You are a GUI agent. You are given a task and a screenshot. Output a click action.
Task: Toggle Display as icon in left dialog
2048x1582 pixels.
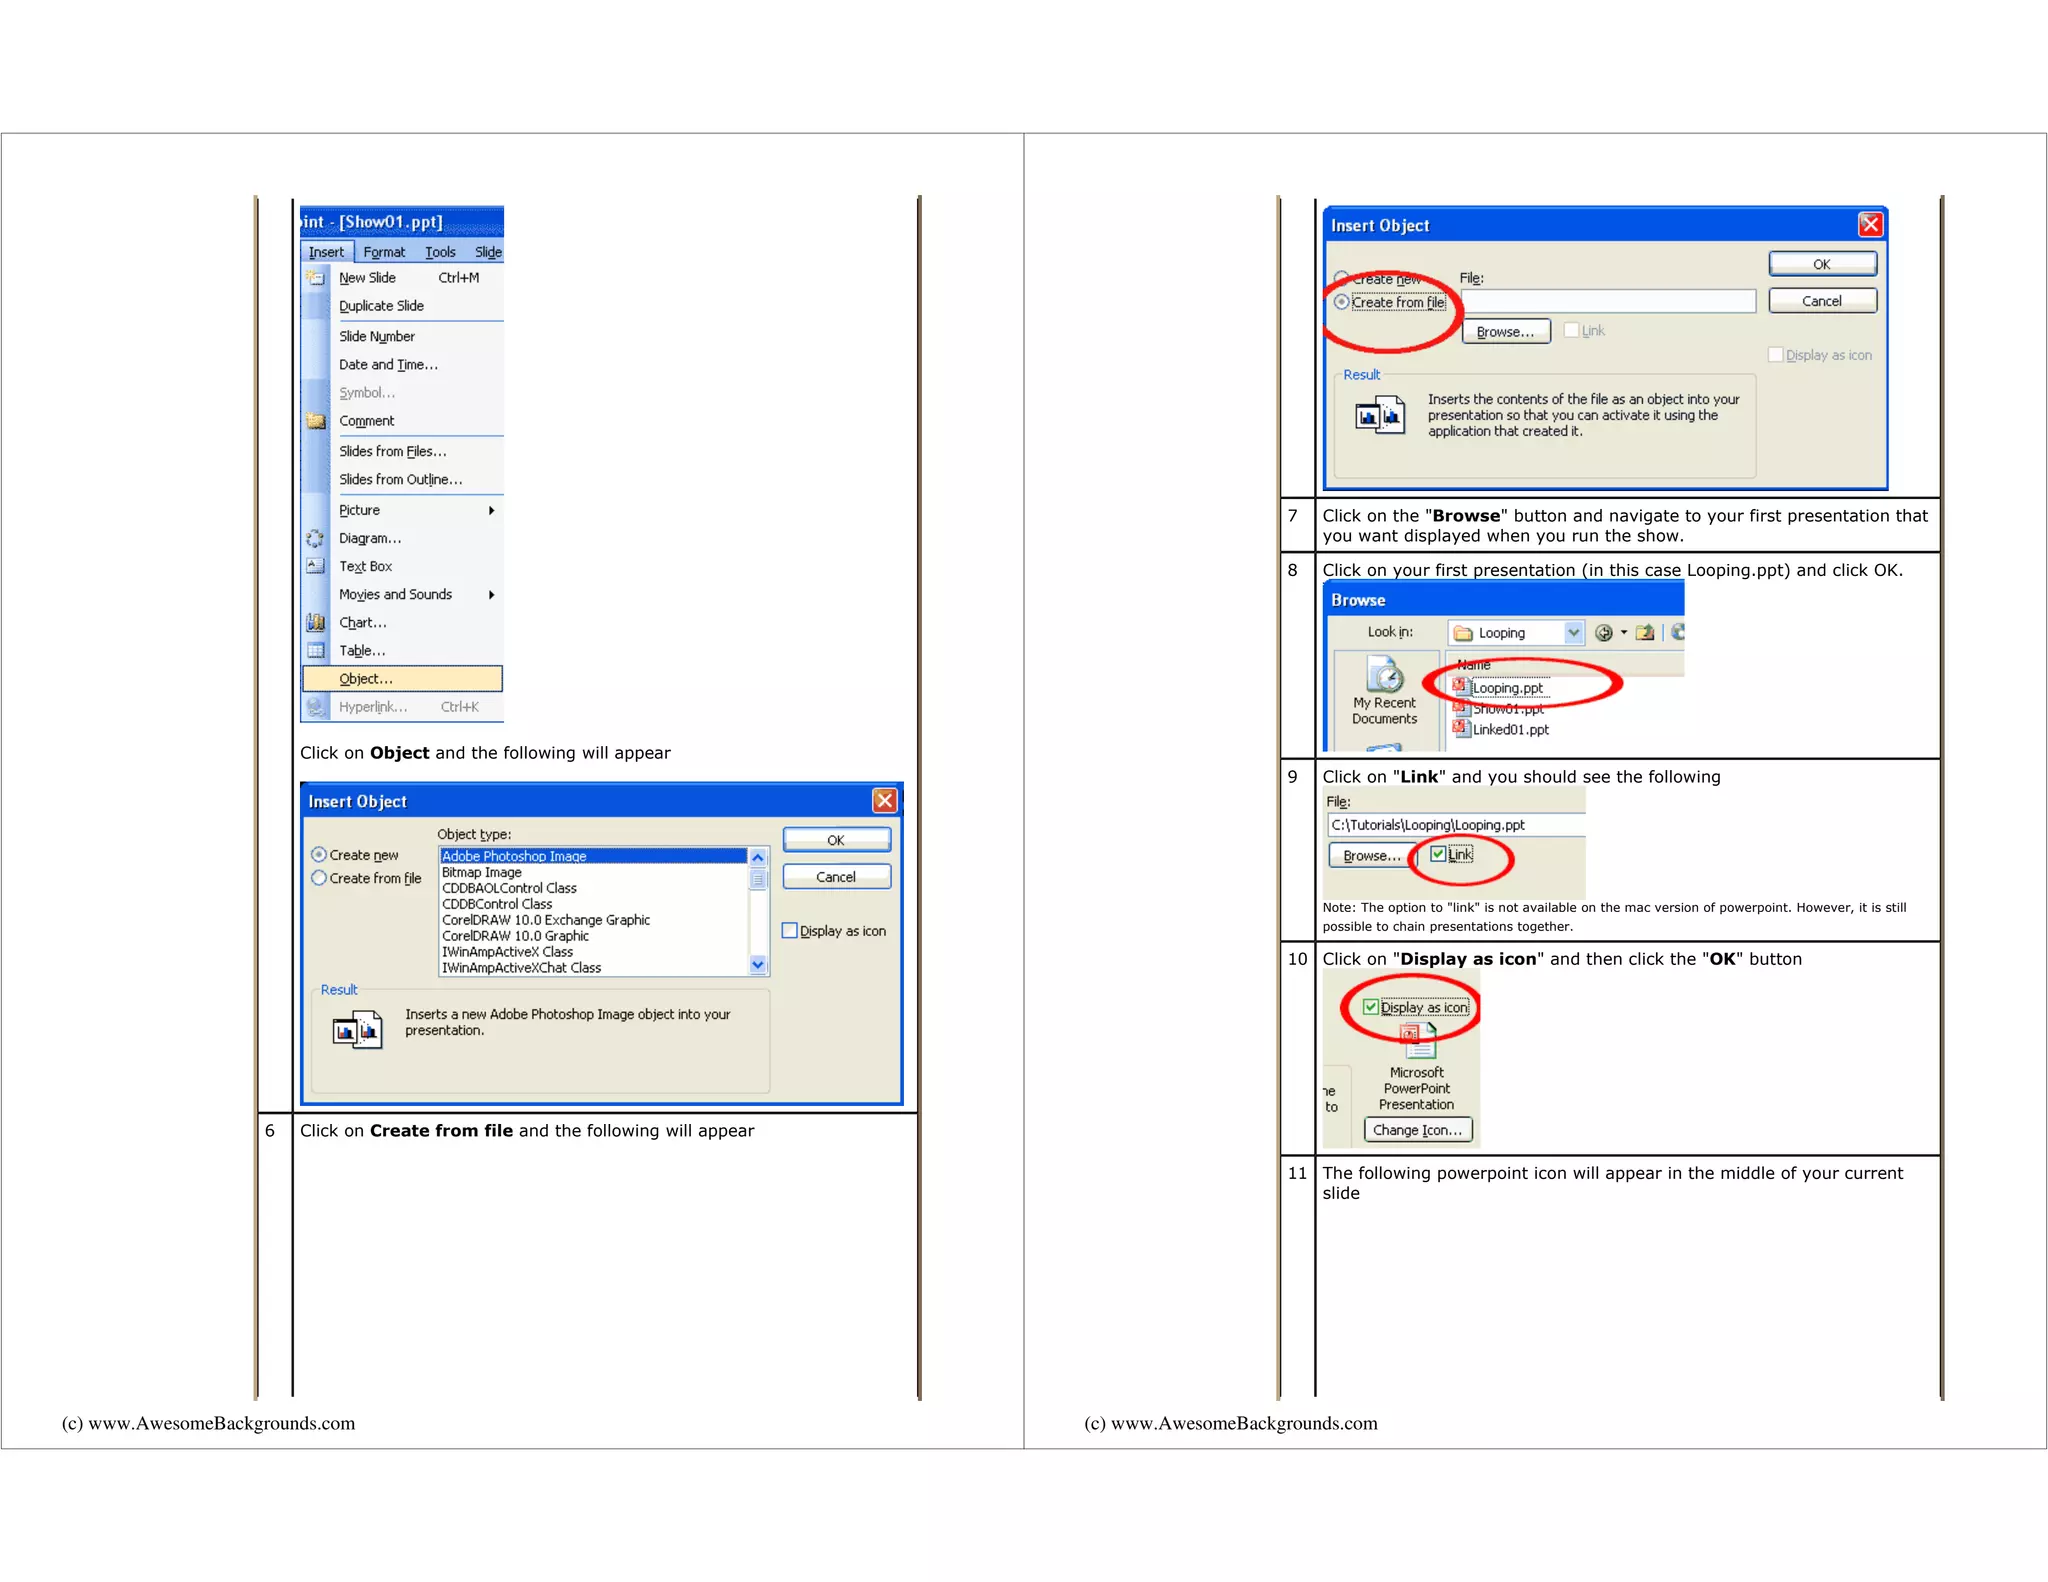(790, 931)
